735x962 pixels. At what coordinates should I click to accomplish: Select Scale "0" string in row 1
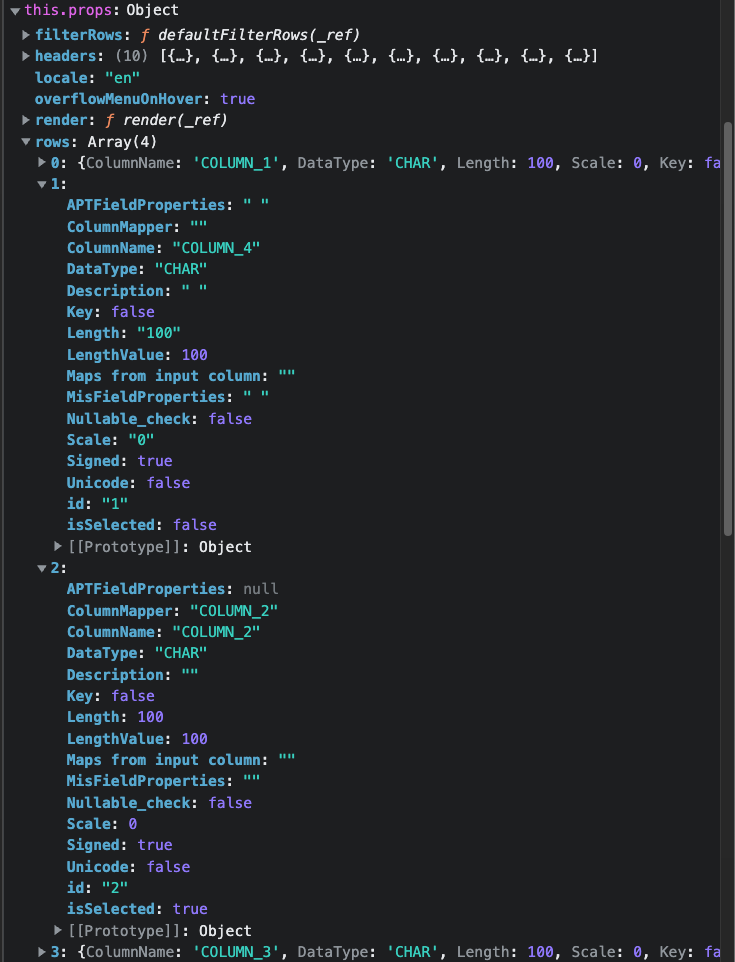[x=141, y=440]
